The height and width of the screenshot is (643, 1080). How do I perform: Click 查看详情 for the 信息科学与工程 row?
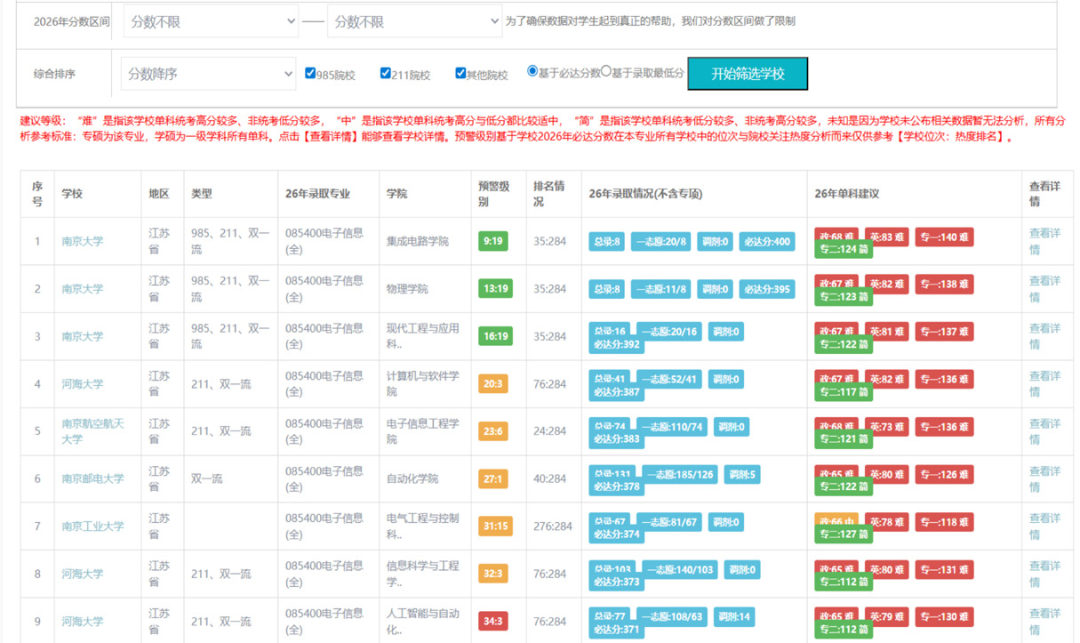1044,573
